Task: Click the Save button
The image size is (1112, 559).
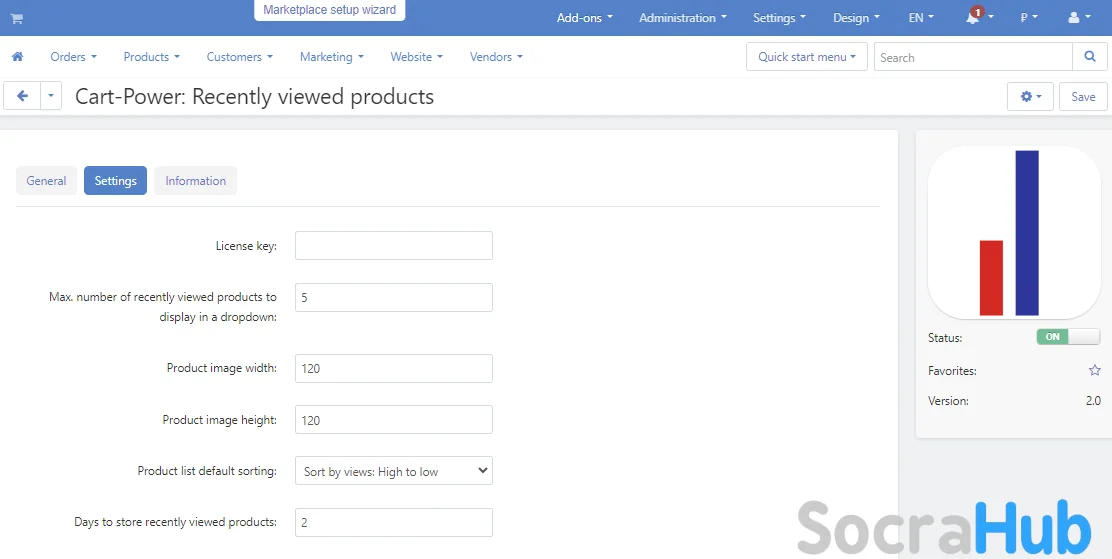Action: click(x=1083, y=97)
